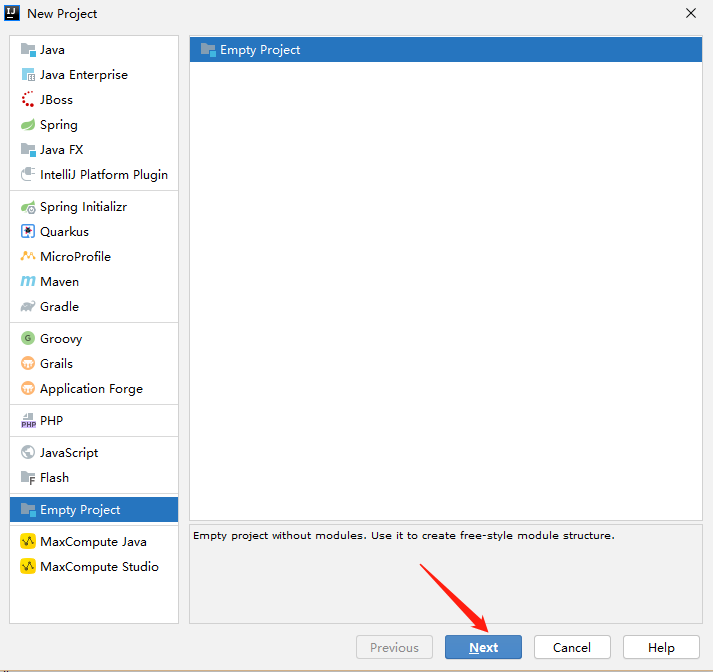Click the green Groovy icon
The height and width of the screenshot is (672, 713).
point(28,338)
